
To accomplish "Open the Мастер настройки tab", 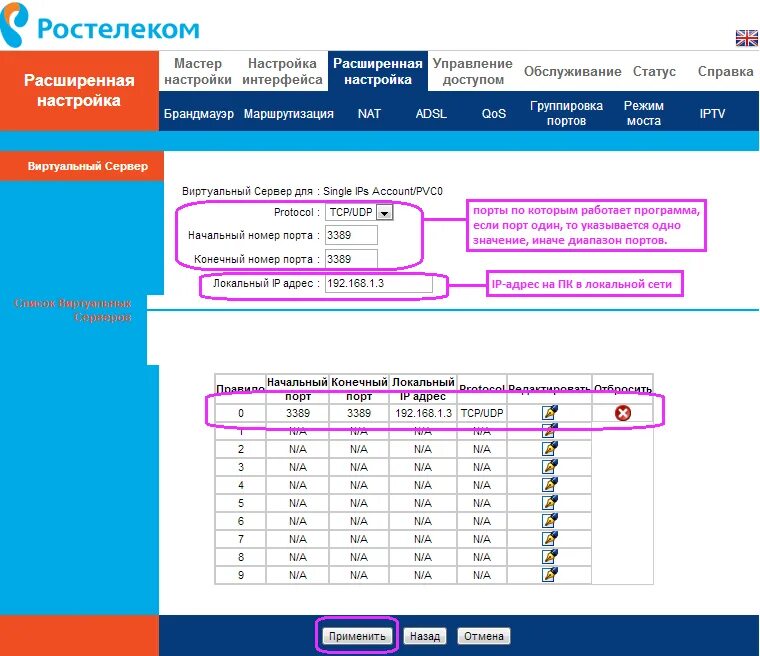I will 198,71.
